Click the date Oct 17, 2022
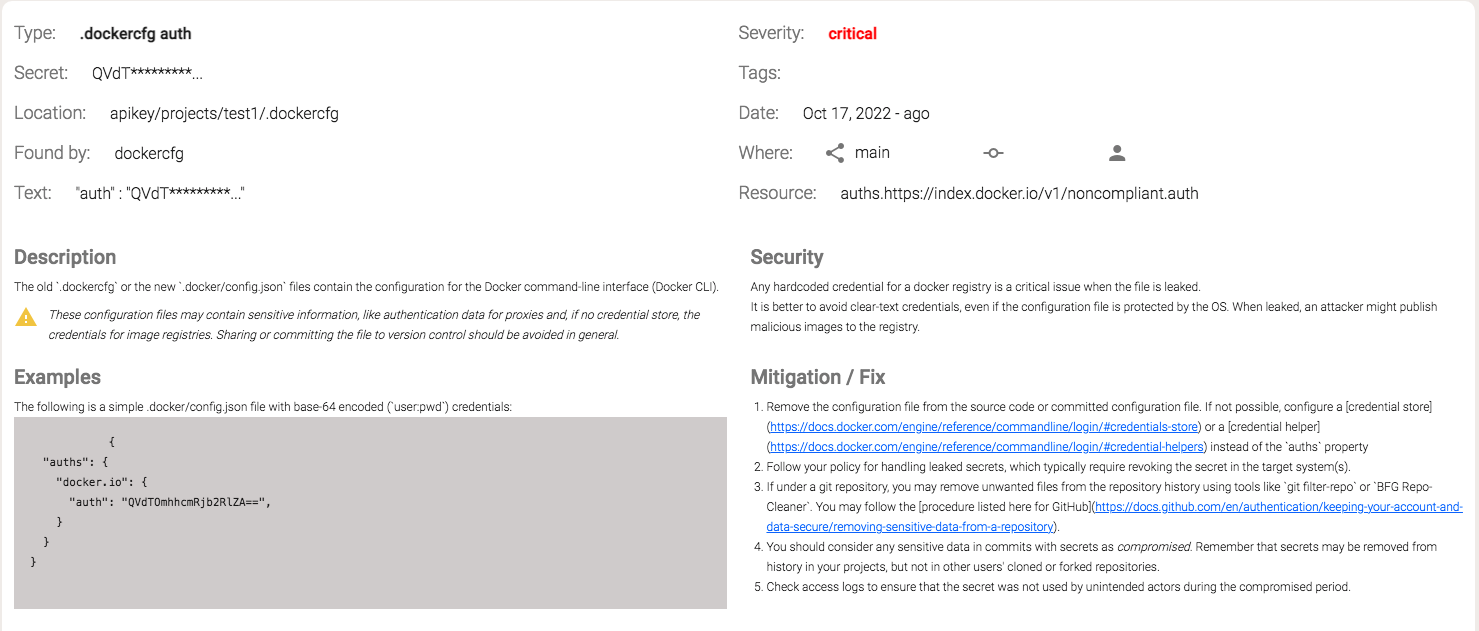The image size is (1479, 631). (850, 114)
